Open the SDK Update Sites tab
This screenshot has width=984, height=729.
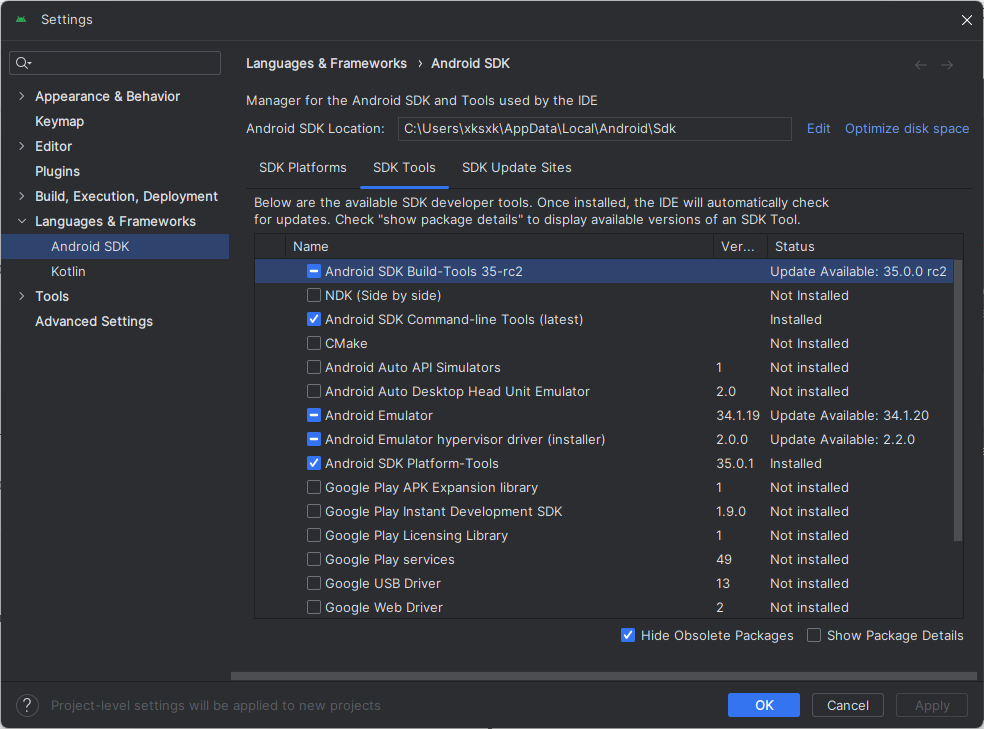click(516, 168)
